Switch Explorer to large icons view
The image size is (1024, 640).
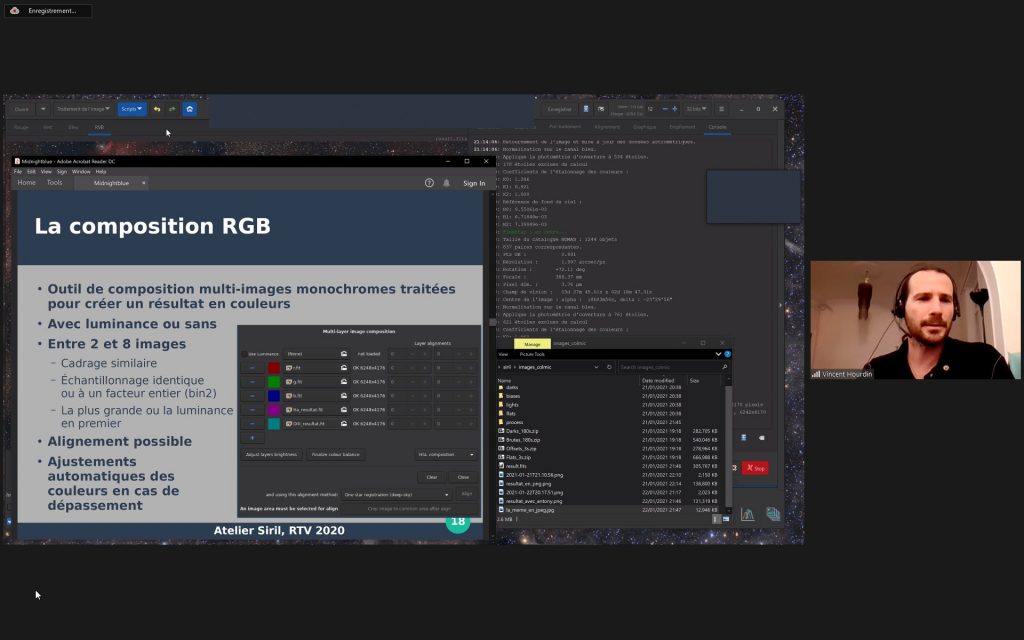(726, 519)
